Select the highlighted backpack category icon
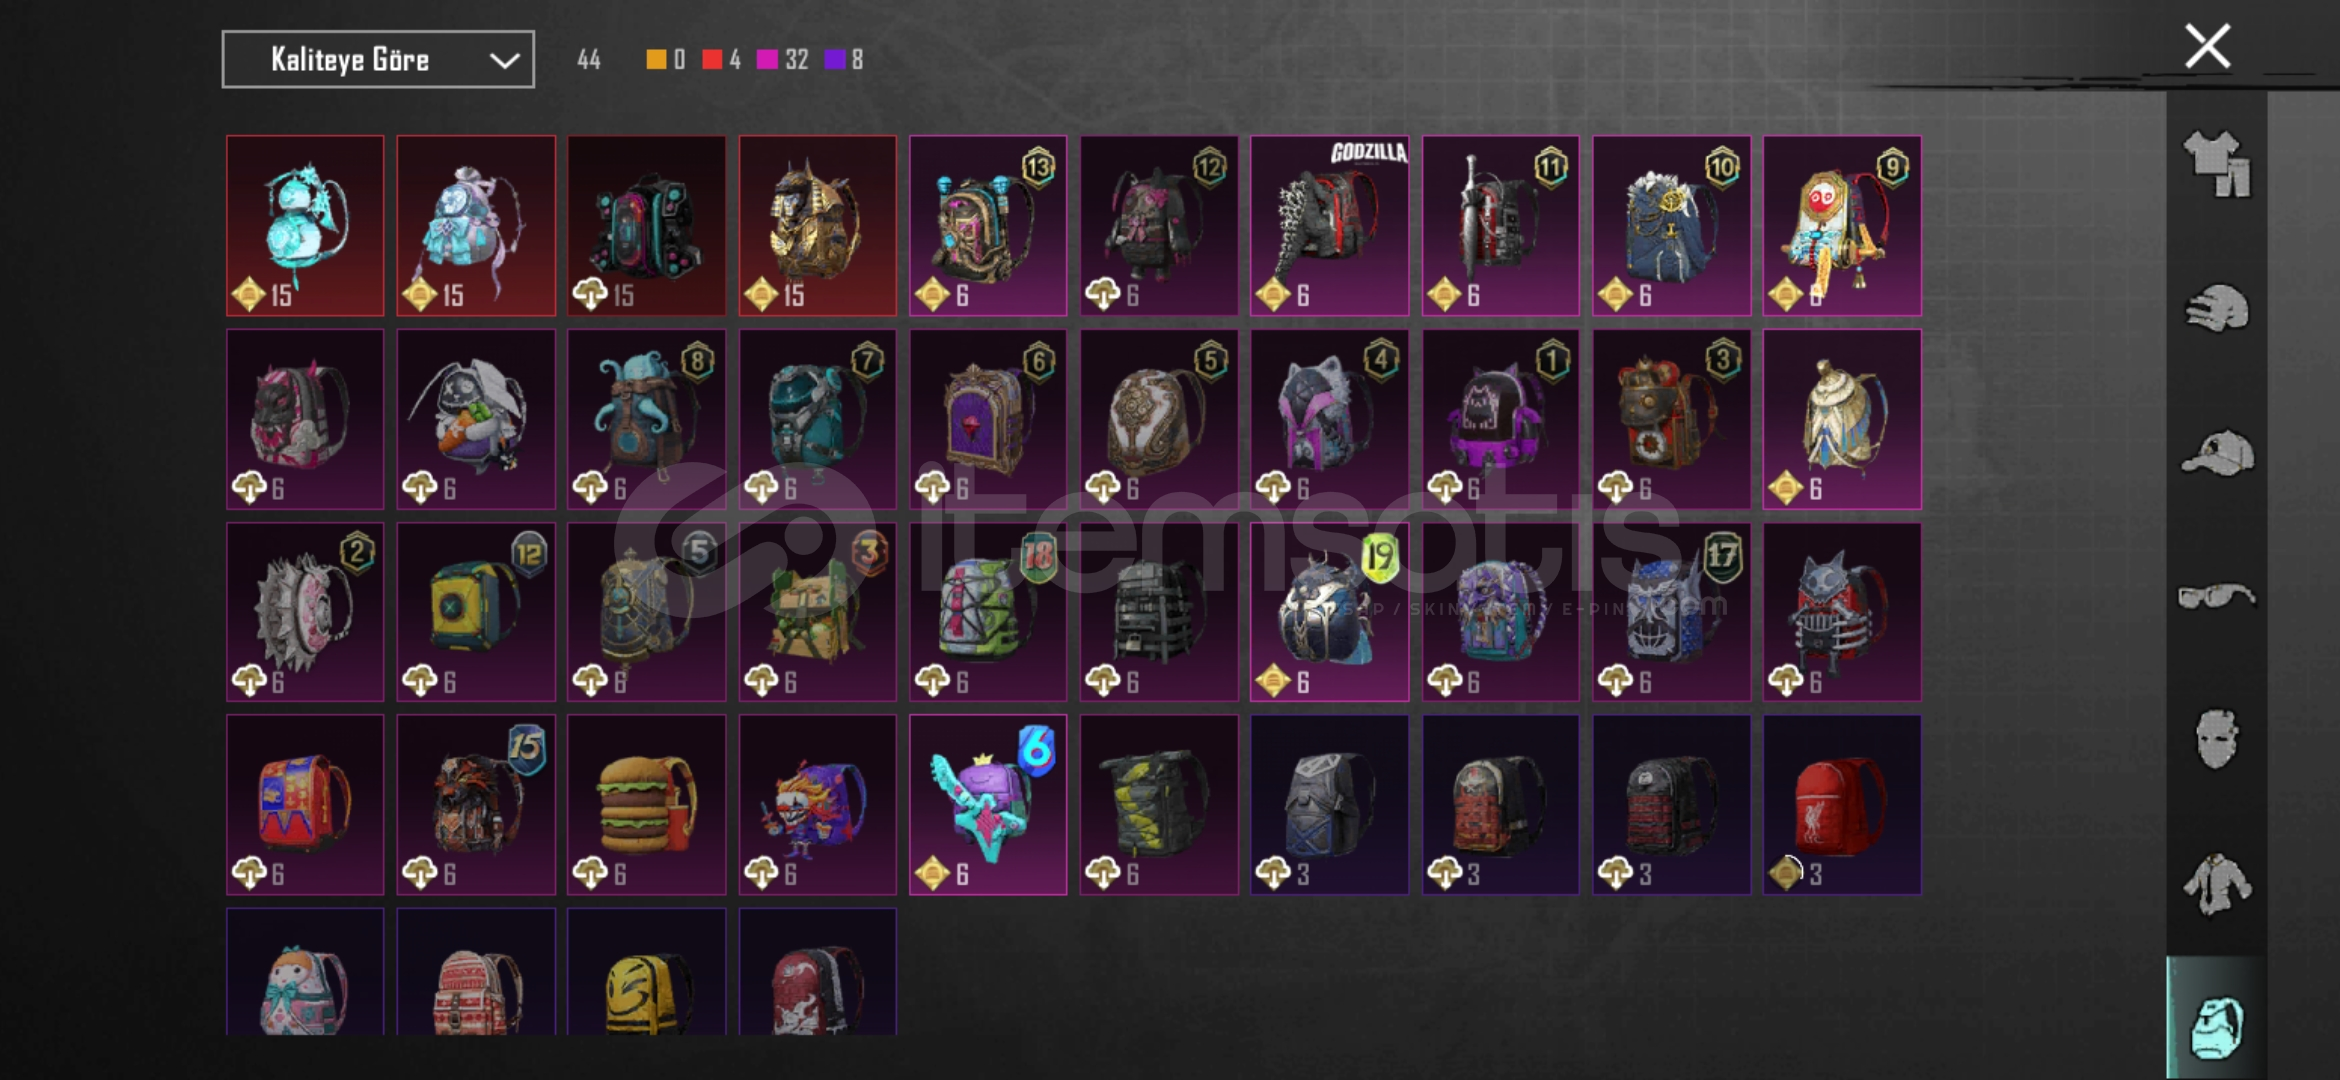This screenshot has height=1080, width=2340. click(2217, 1026)
